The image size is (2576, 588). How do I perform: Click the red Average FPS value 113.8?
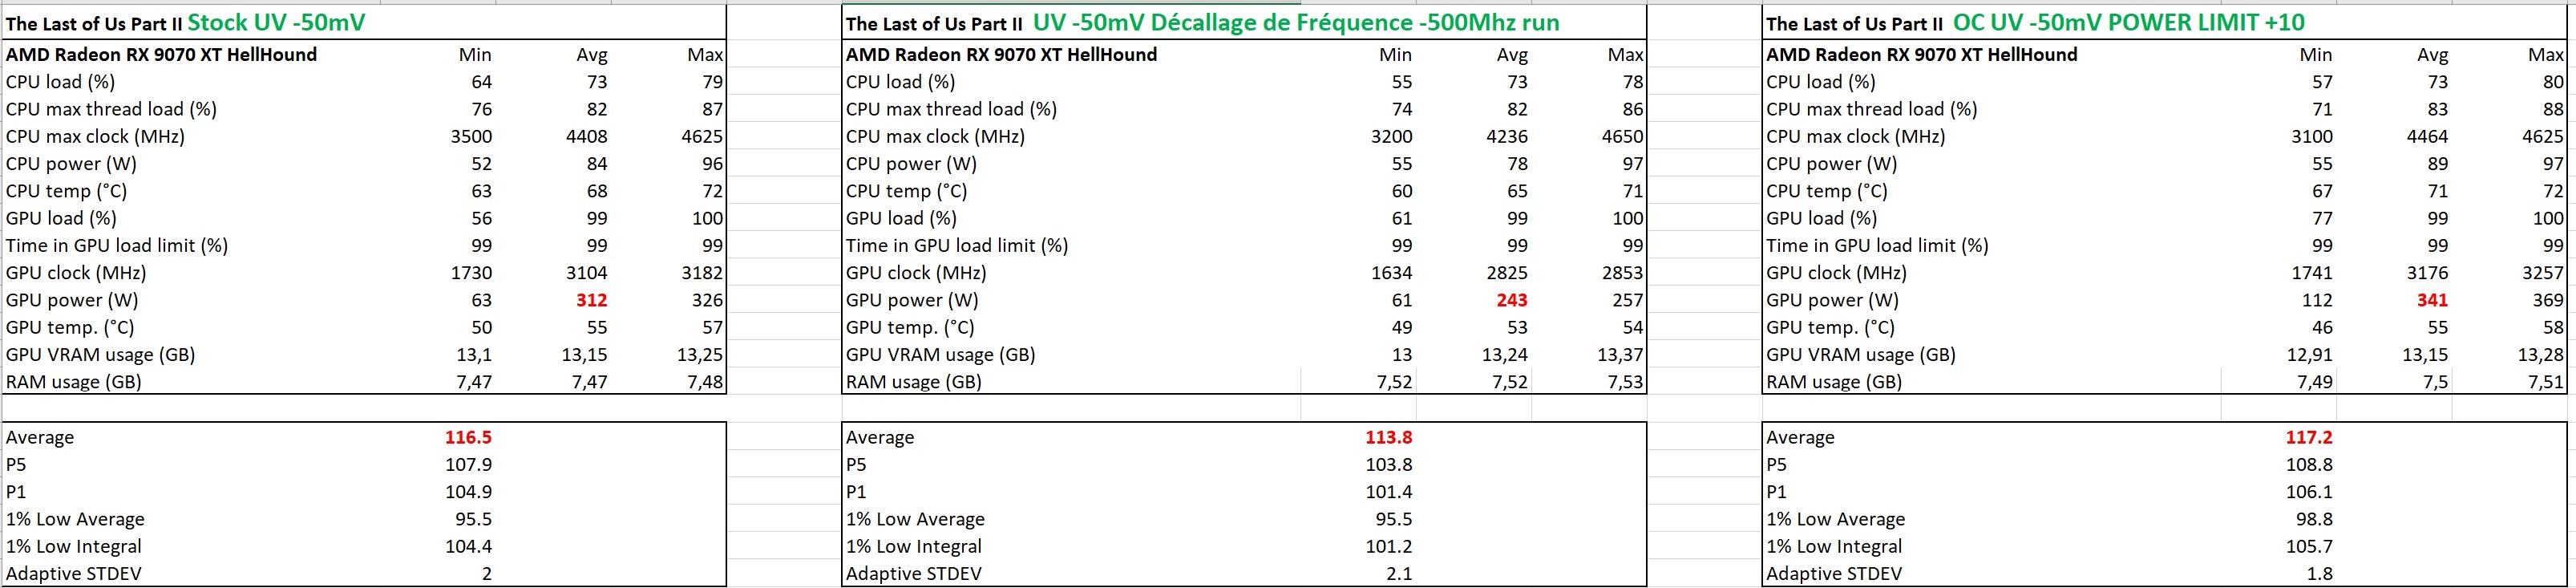click(1388, 437)
